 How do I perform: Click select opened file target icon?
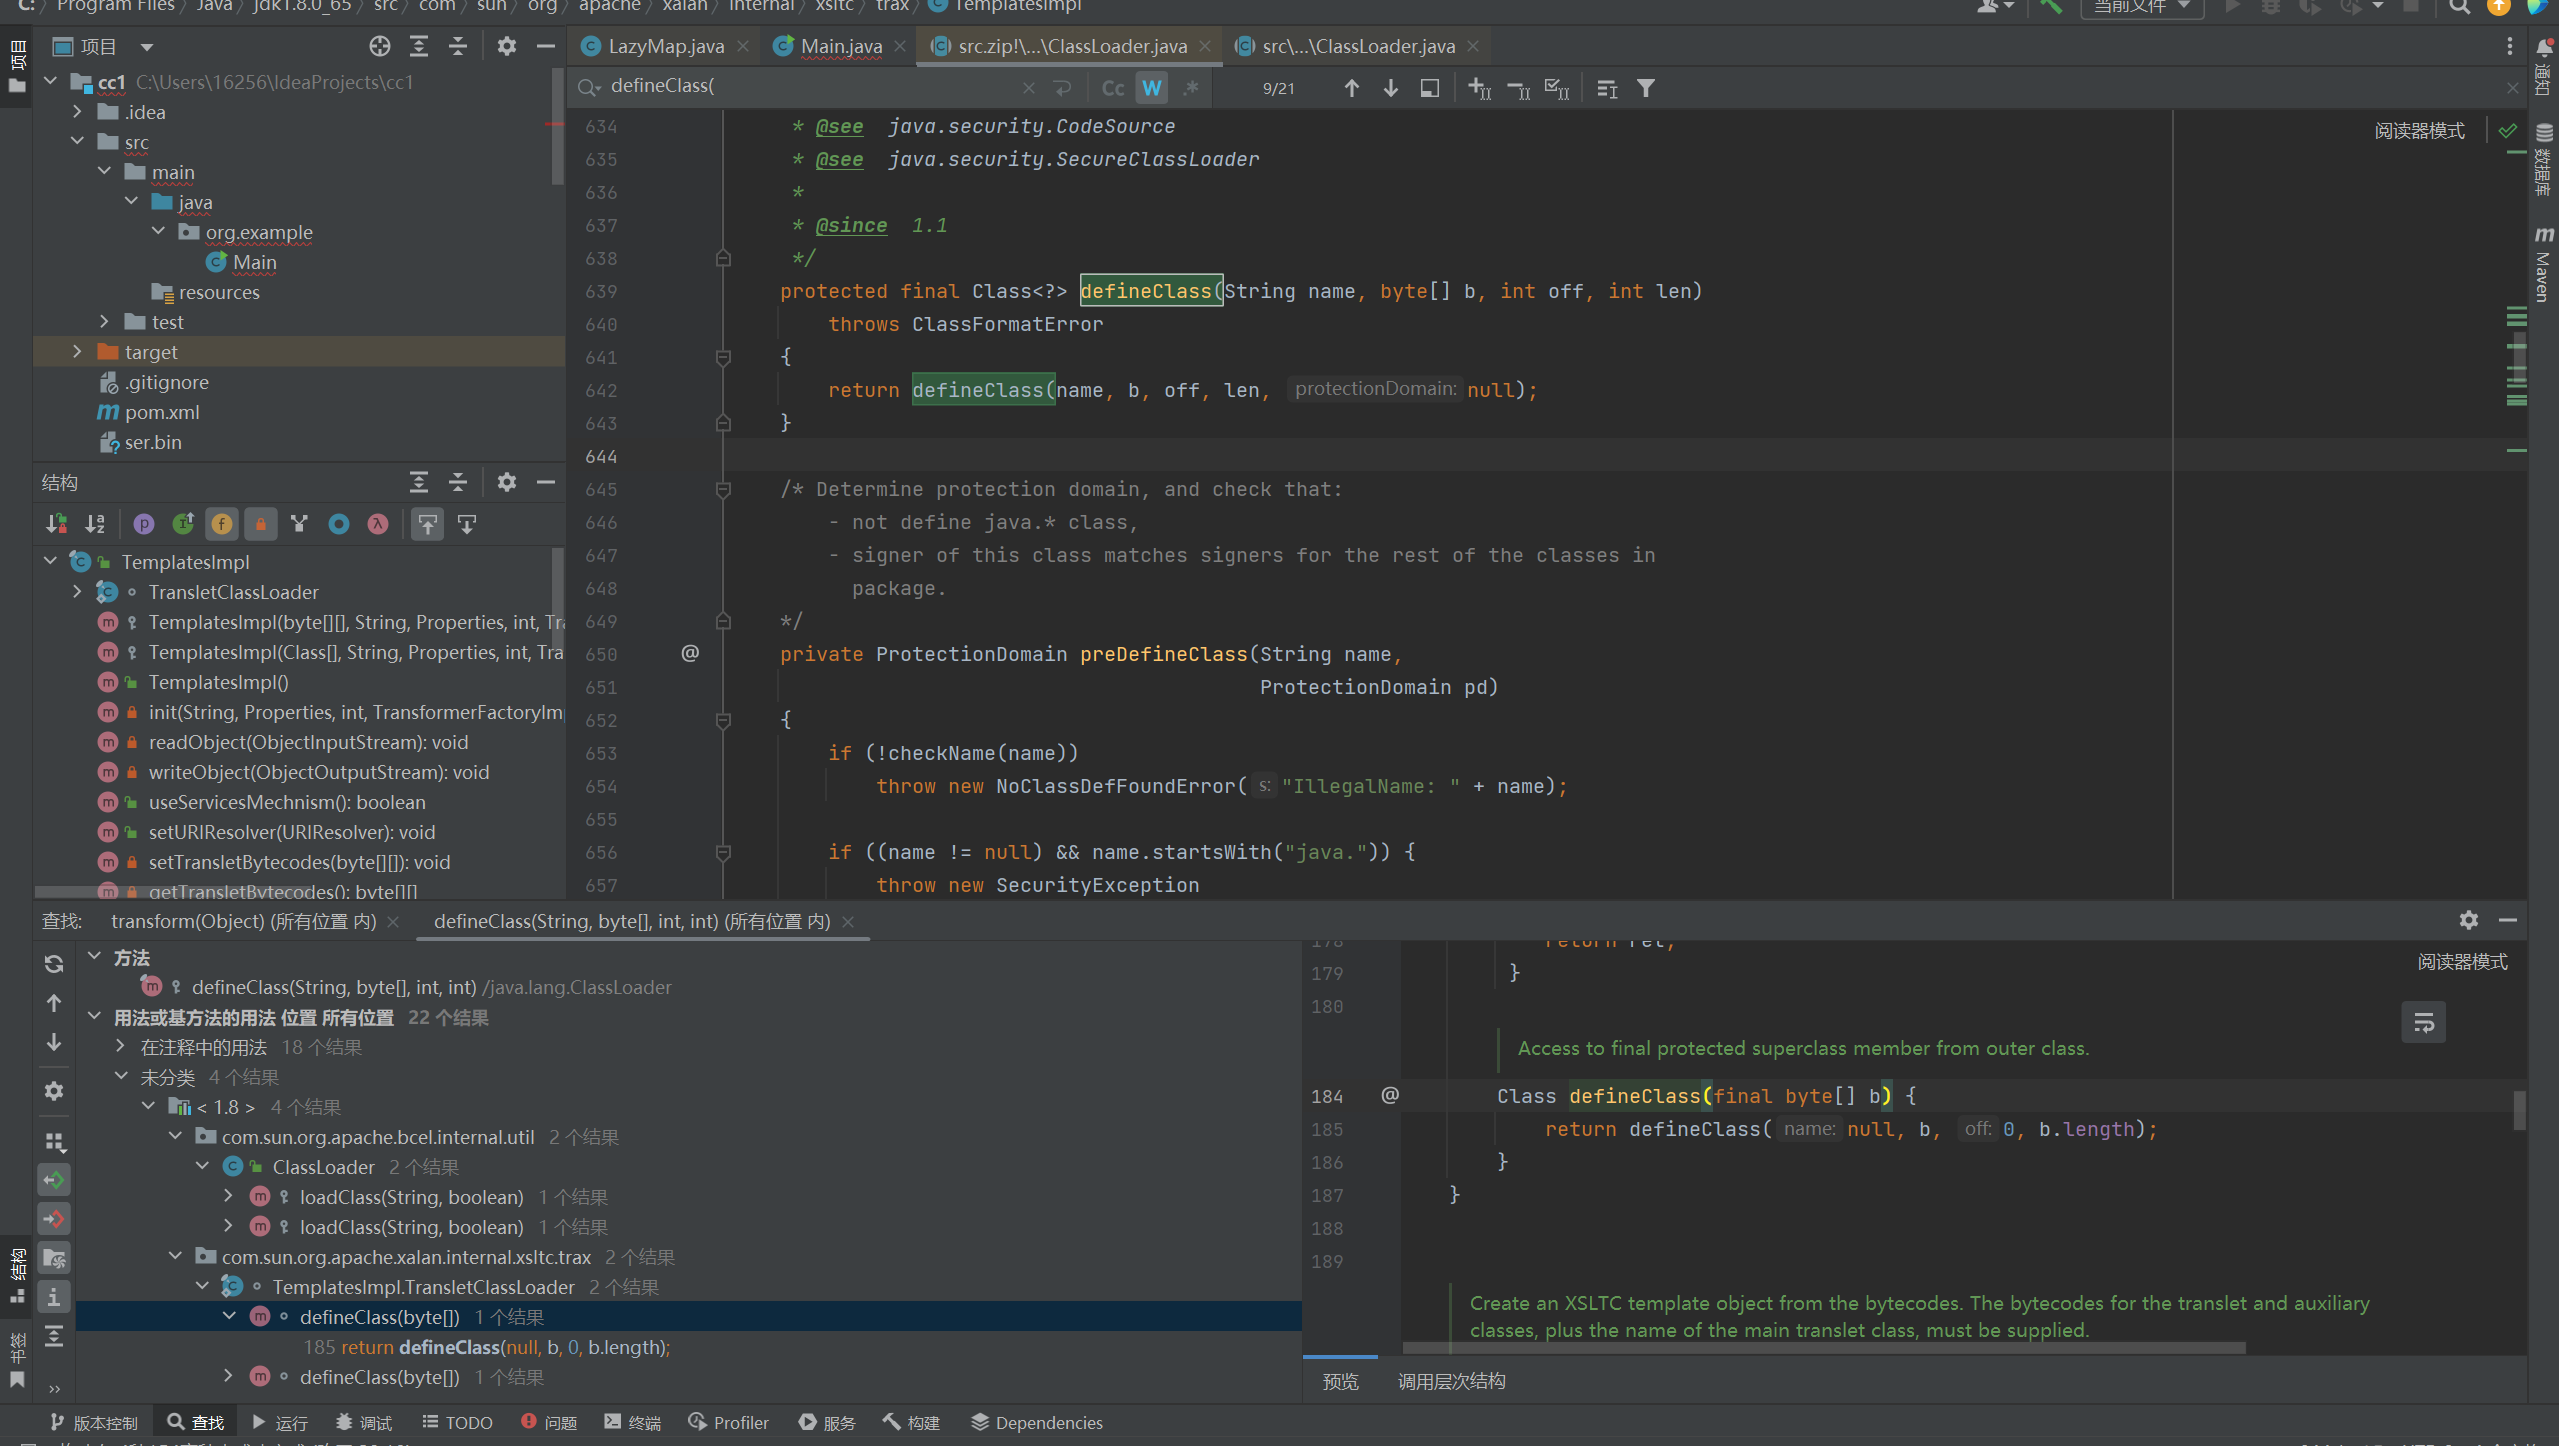coord(379,46)
